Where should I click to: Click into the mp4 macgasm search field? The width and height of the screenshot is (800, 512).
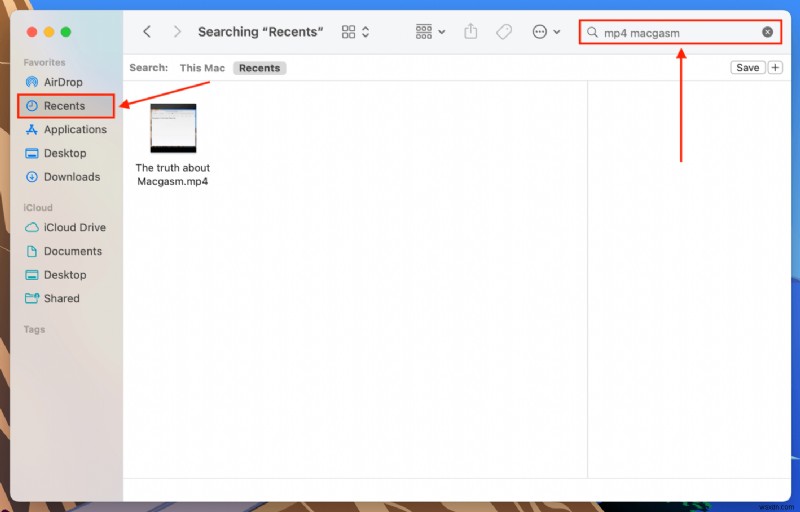[x=680, y=32]
